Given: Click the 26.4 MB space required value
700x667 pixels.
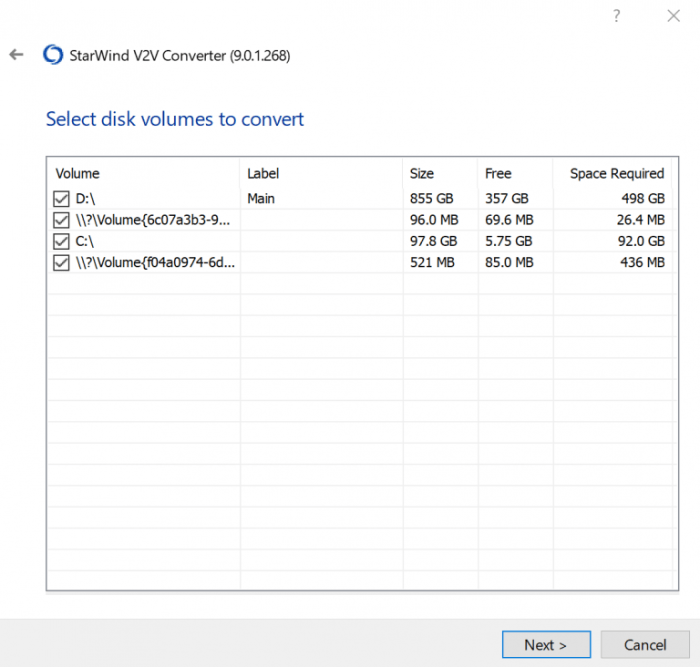Looking at the screenshot, I should coord(641,220).
